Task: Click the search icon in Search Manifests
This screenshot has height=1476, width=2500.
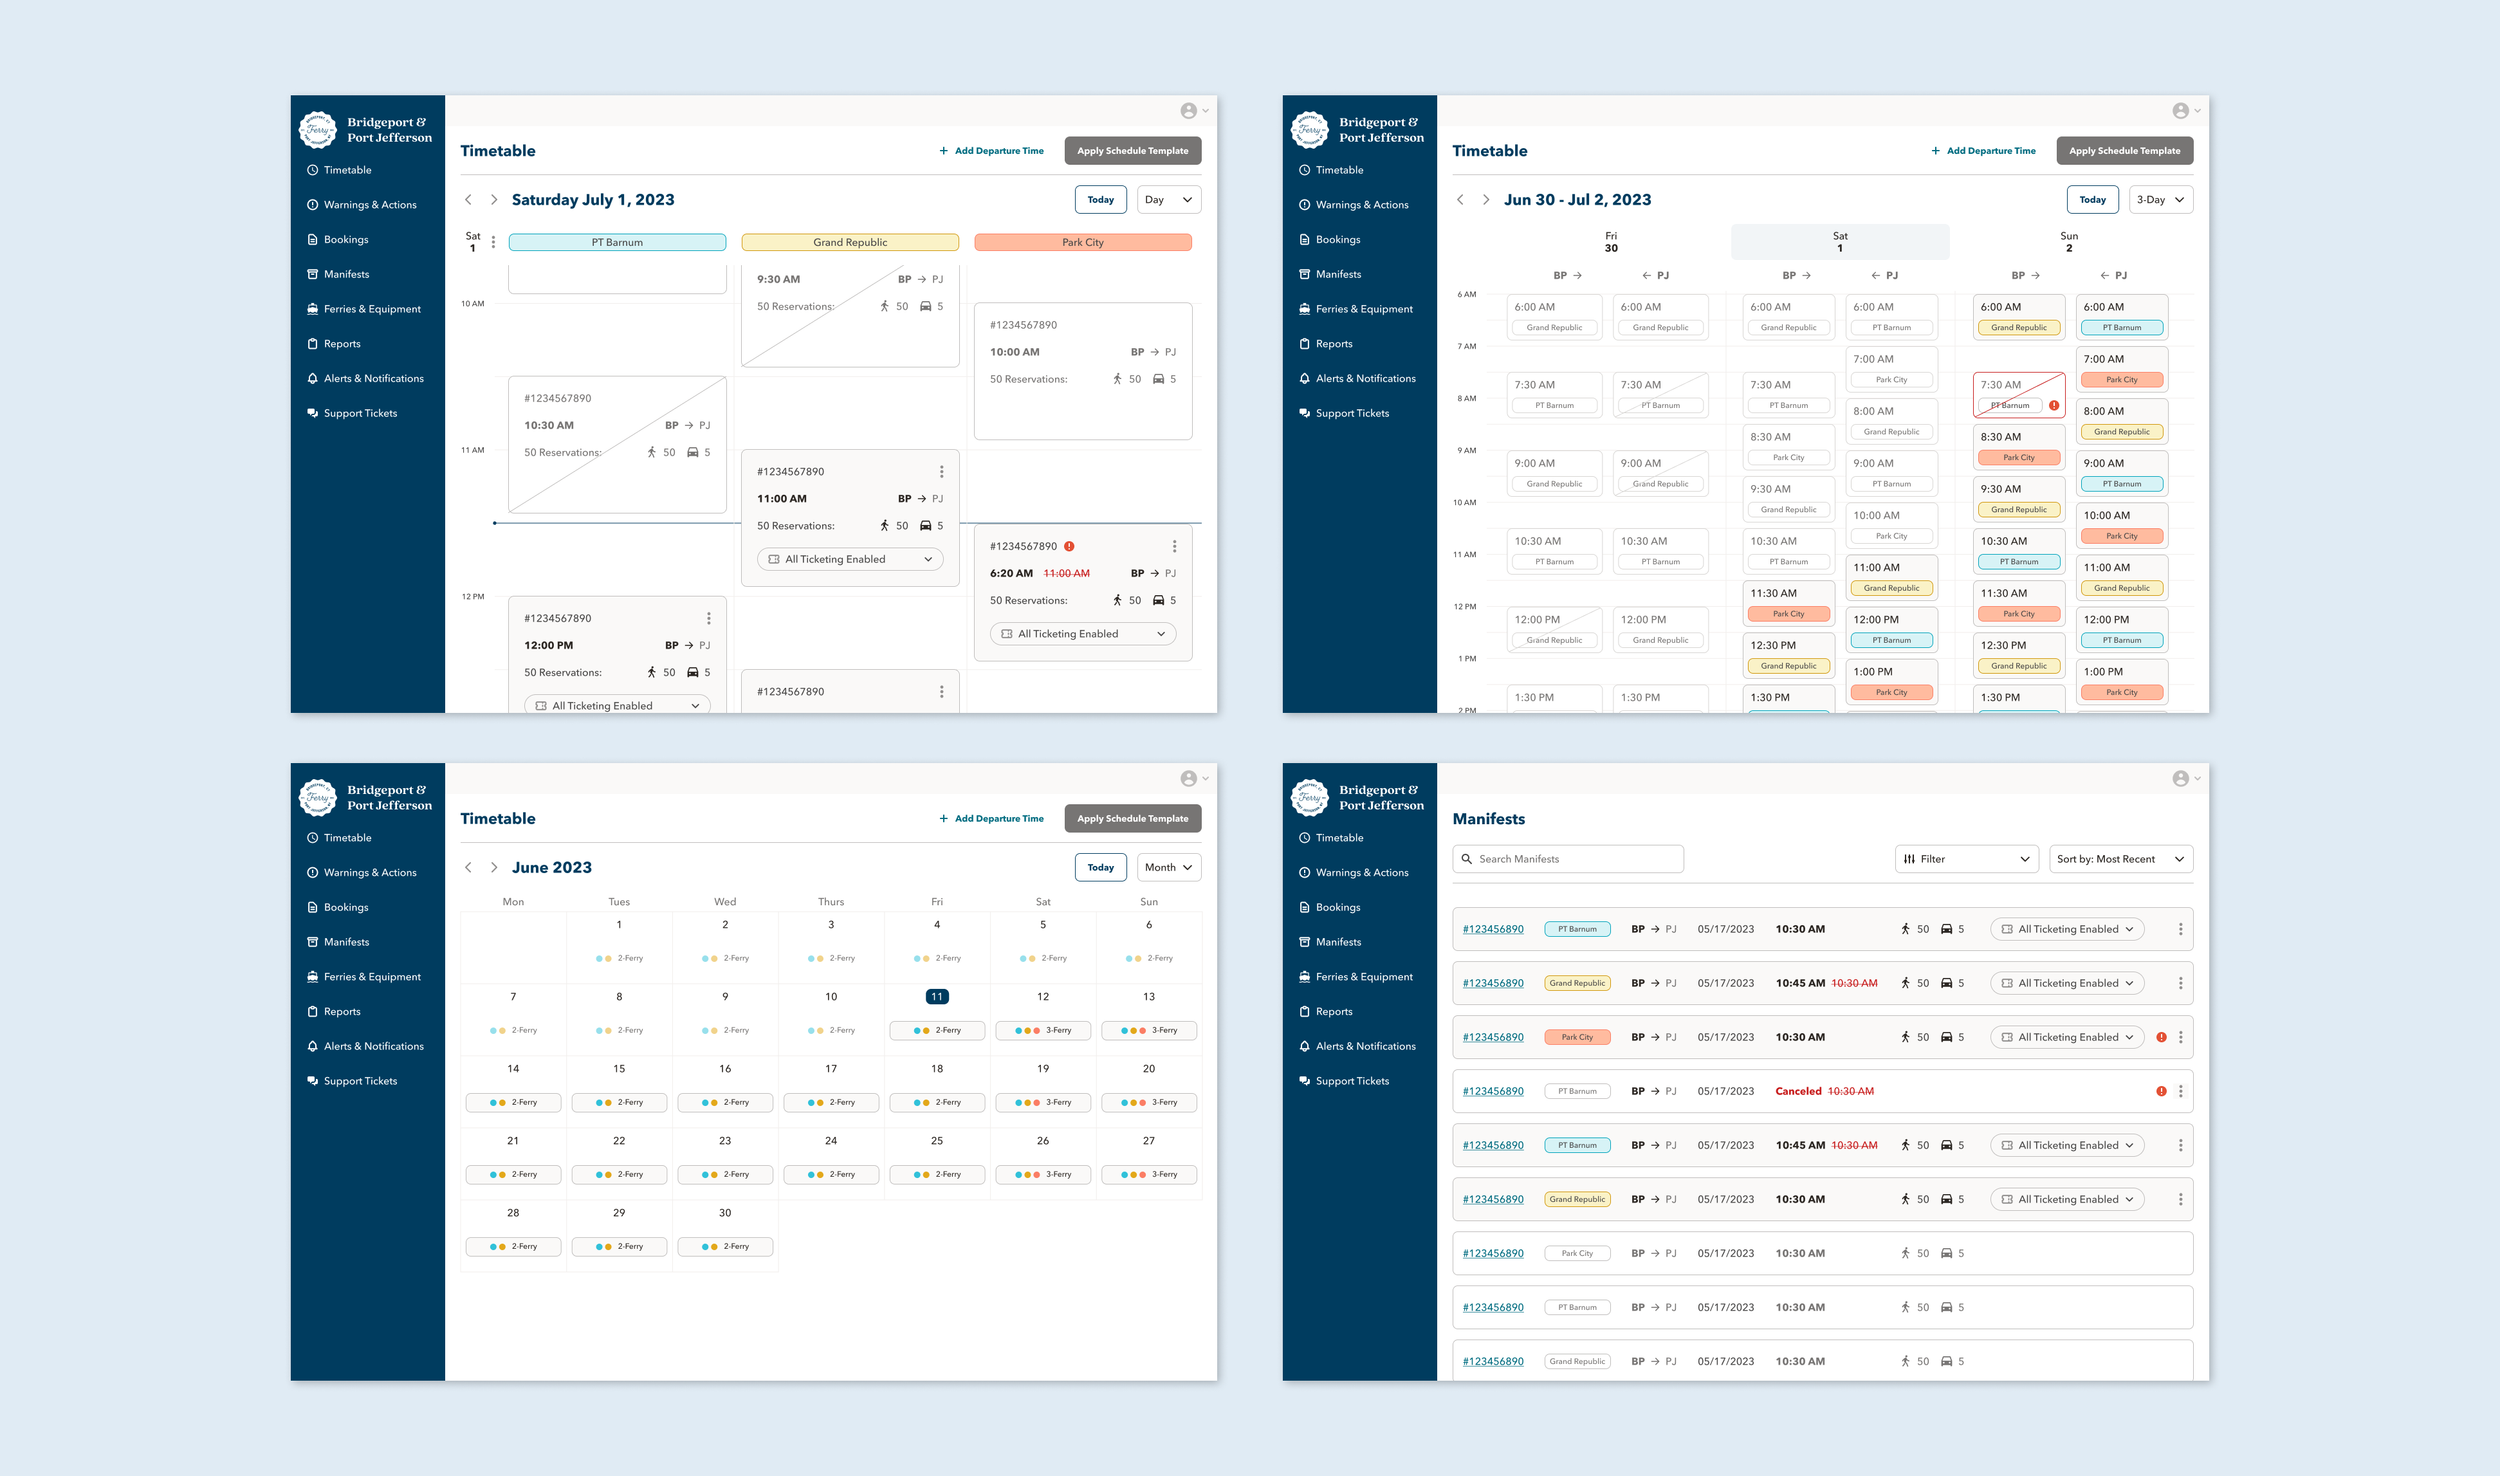Action: click(1467, 859)
